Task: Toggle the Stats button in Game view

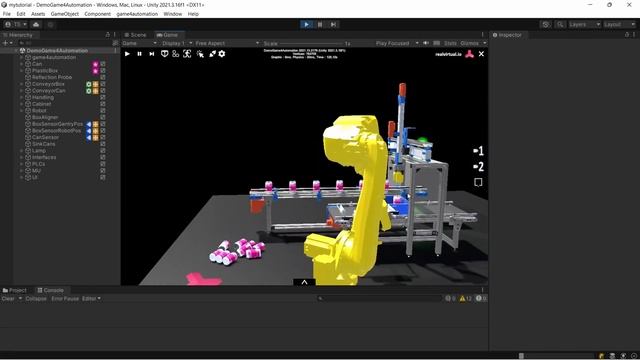Action: (450, 43)
